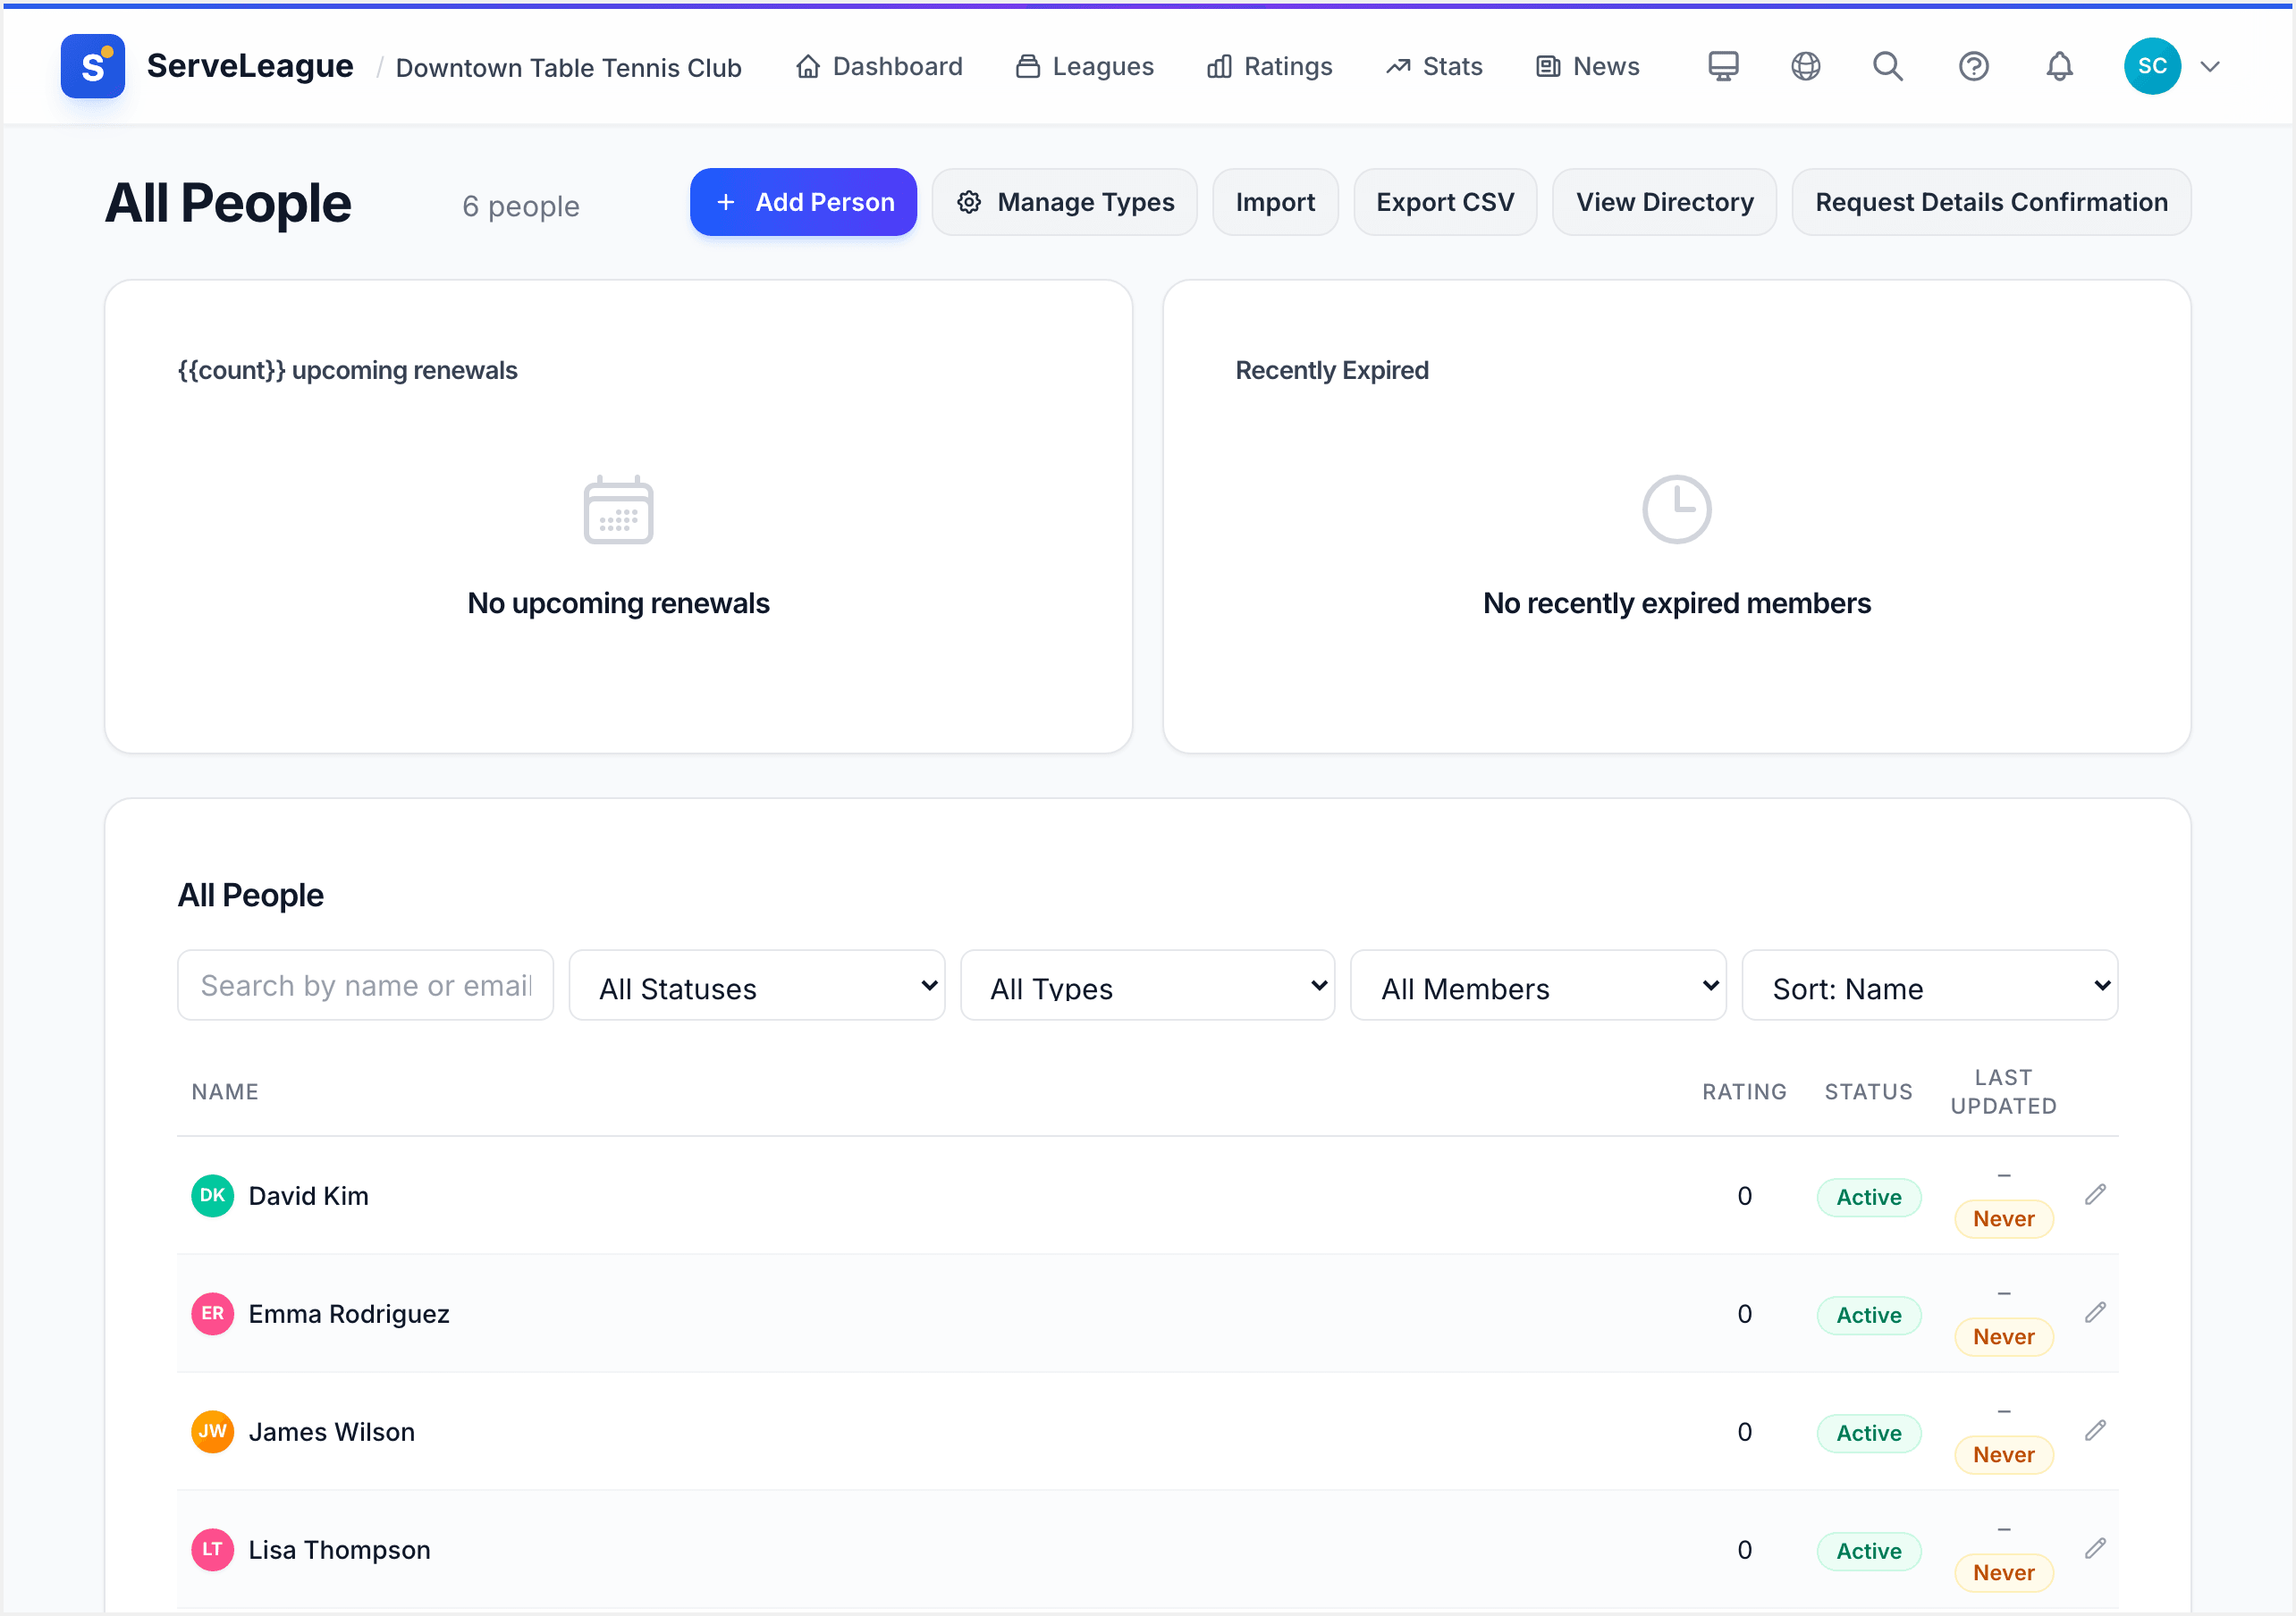Open the All Statuses dropdown
This screenshot has width=2296, height=1616.
[756, 985]
